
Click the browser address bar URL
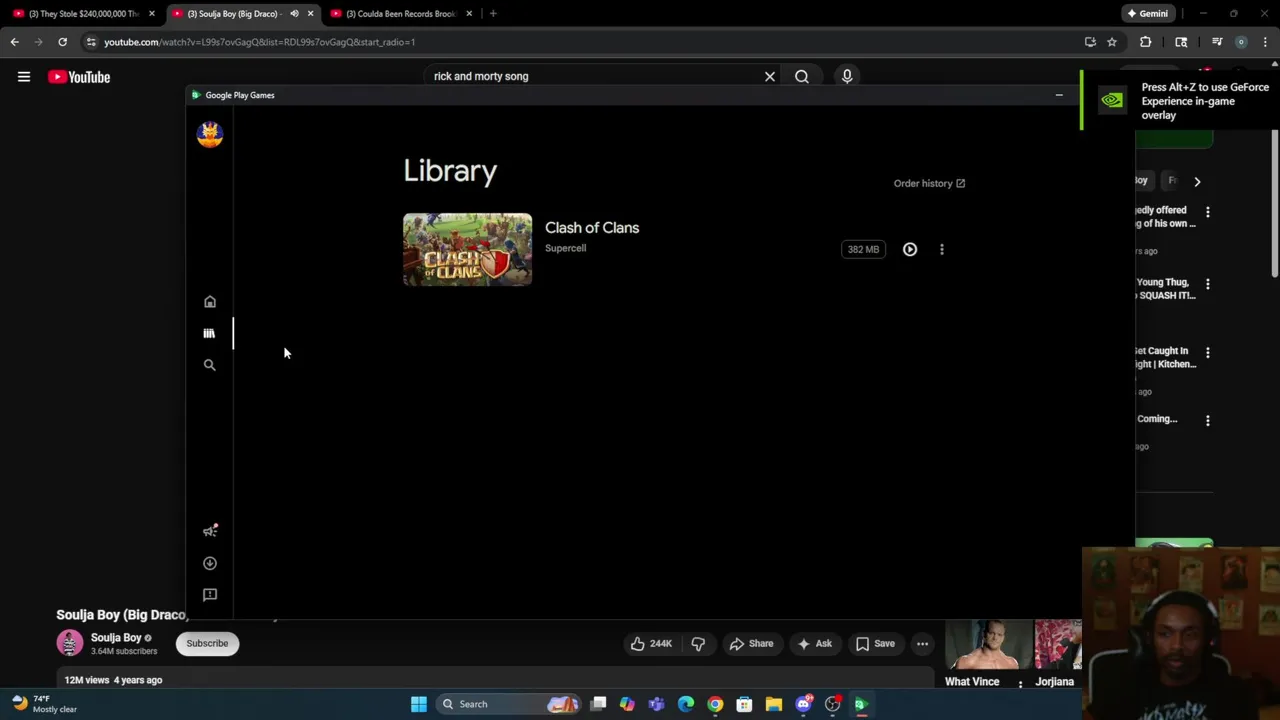pyautogui.click(x=260, y=42)
